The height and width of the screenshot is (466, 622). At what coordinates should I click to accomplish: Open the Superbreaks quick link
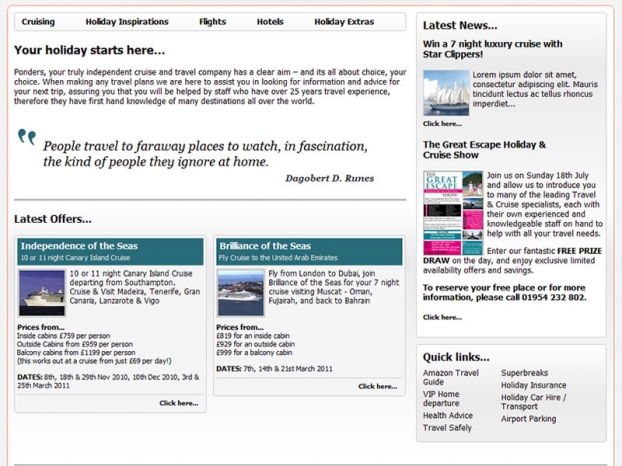(524, 373)
